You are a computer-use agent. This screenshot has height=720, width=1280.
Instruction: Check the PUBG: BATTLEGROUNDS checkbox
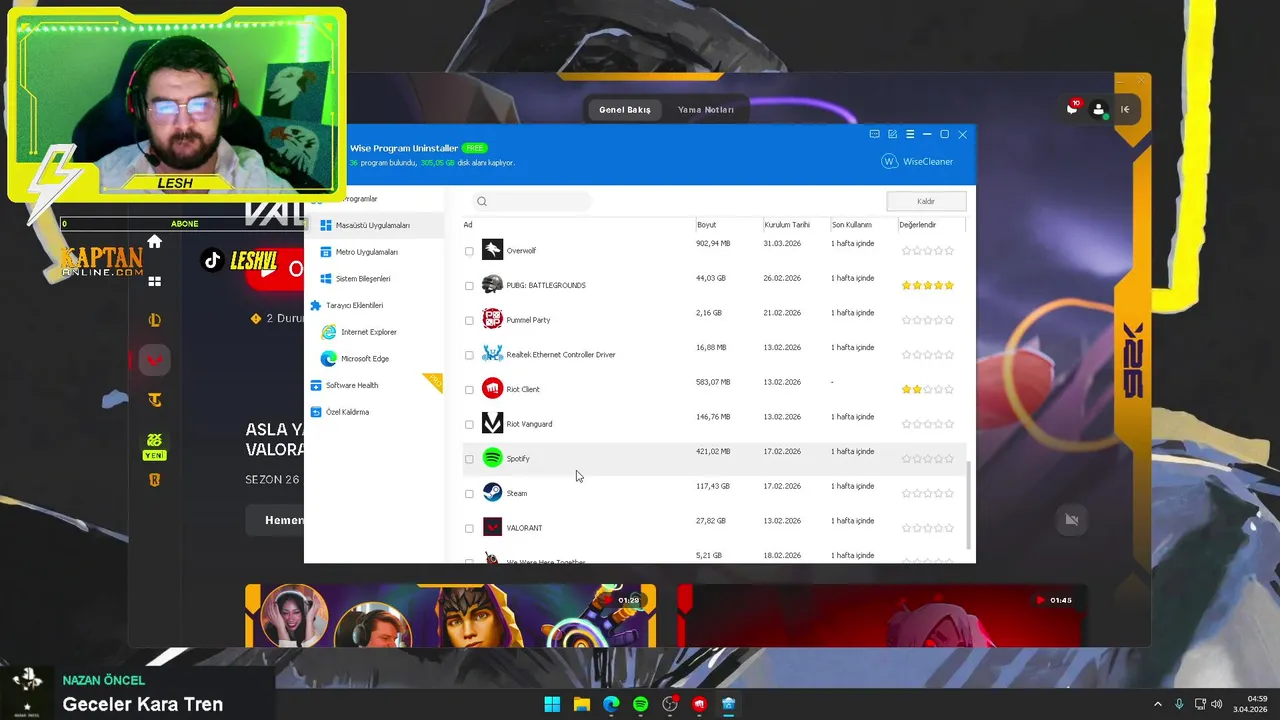pyautogui.click(x=469, y=286)
